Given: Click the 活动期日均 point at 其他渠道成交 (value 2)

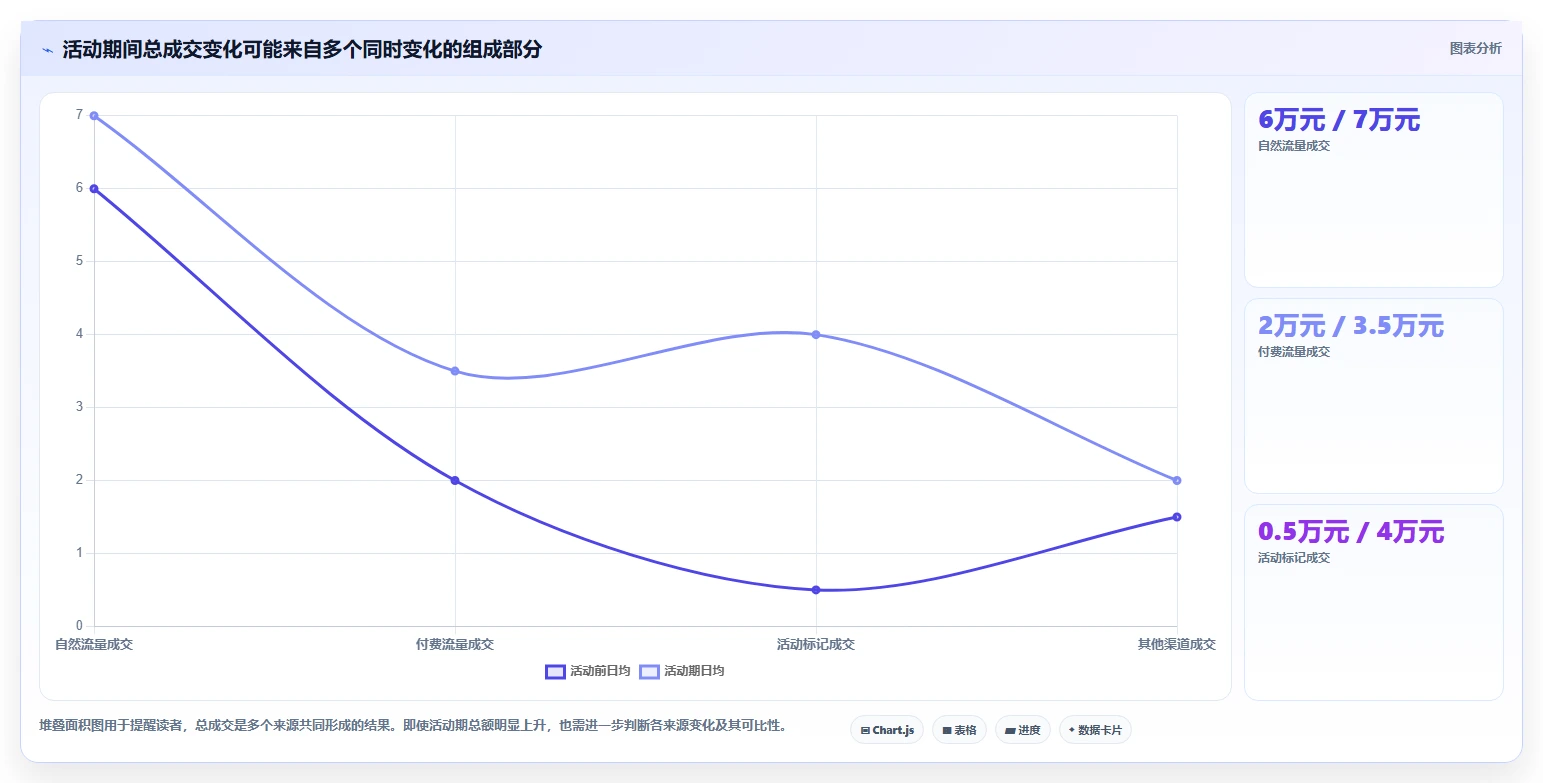Looking at the screenshot, I should pyautogui.click(x=1177, y=480).
